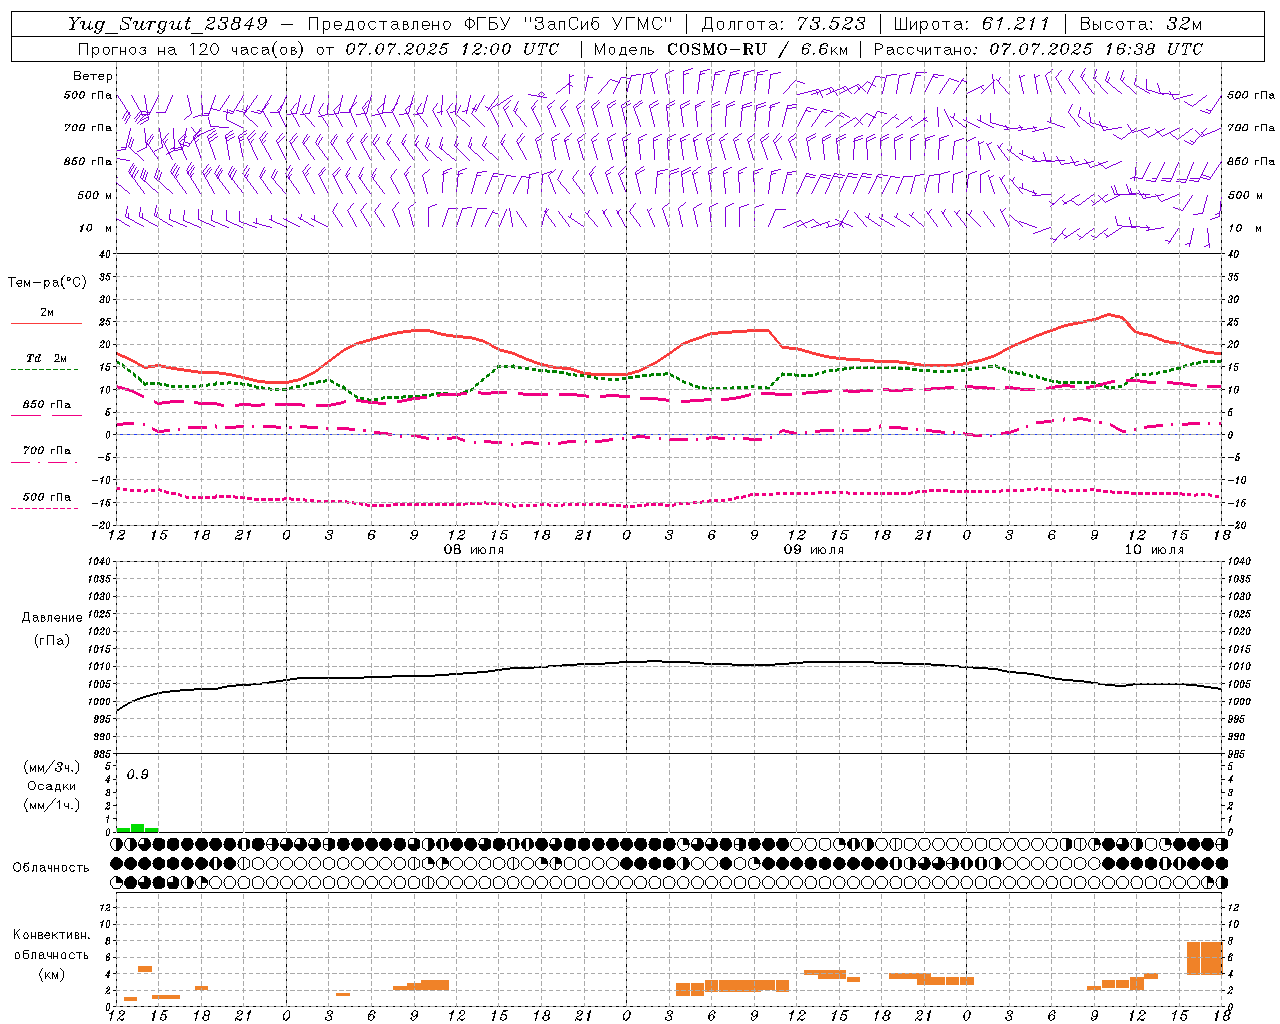Viewport: 1280px width, 1024px height.
Task: Click the forecast start time 07.07.2025 12:00 UTC
Action: [x=452, y=48]
